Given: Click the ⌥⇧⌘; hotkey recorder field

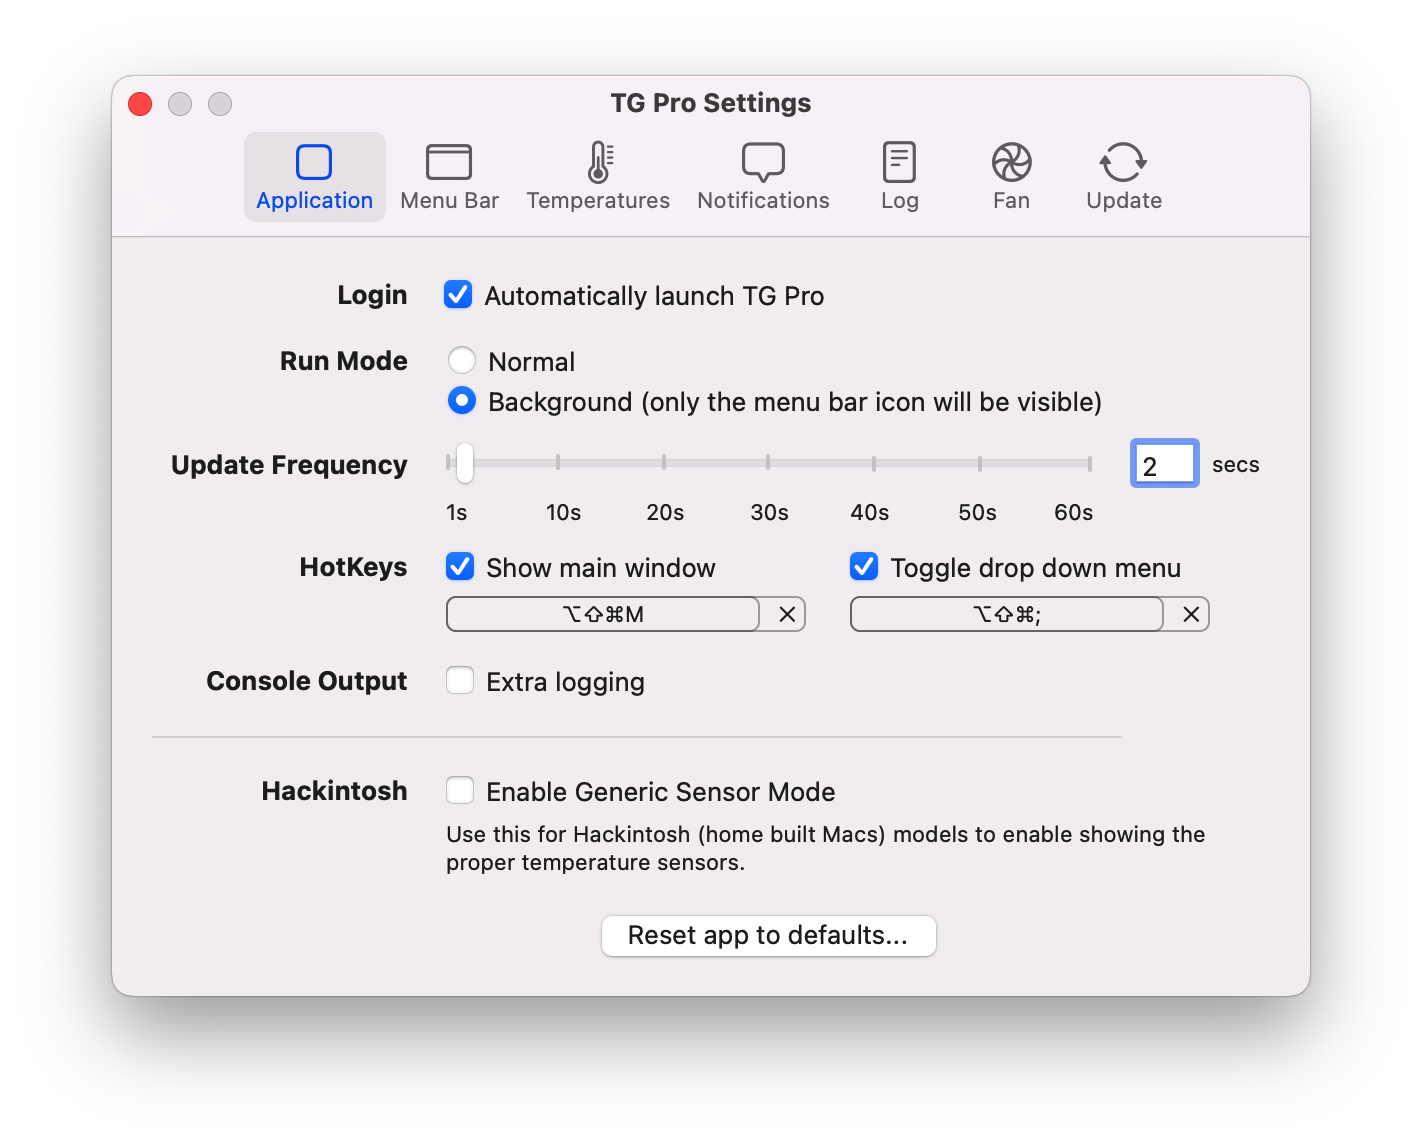Looking at the screenshot, I should click(1006, 614).
